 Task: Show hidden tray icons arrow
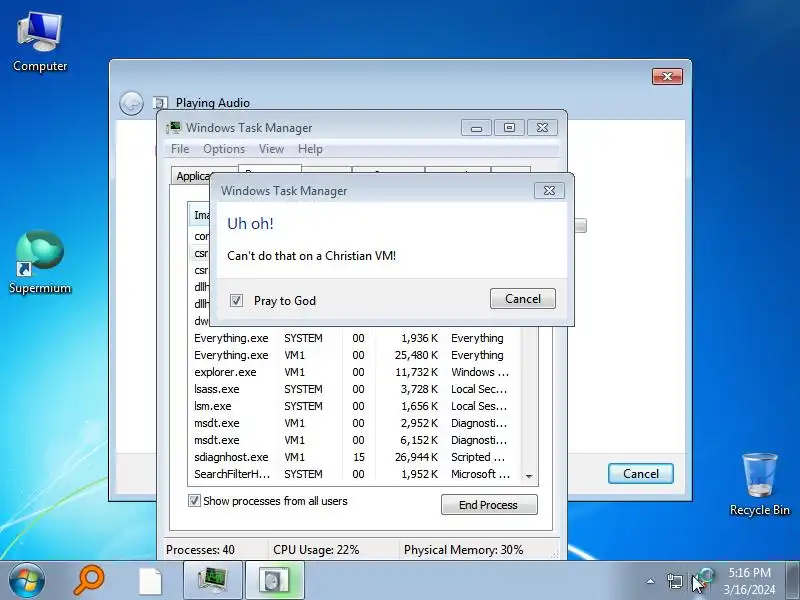pyautogui.click(x=650, y=581)
